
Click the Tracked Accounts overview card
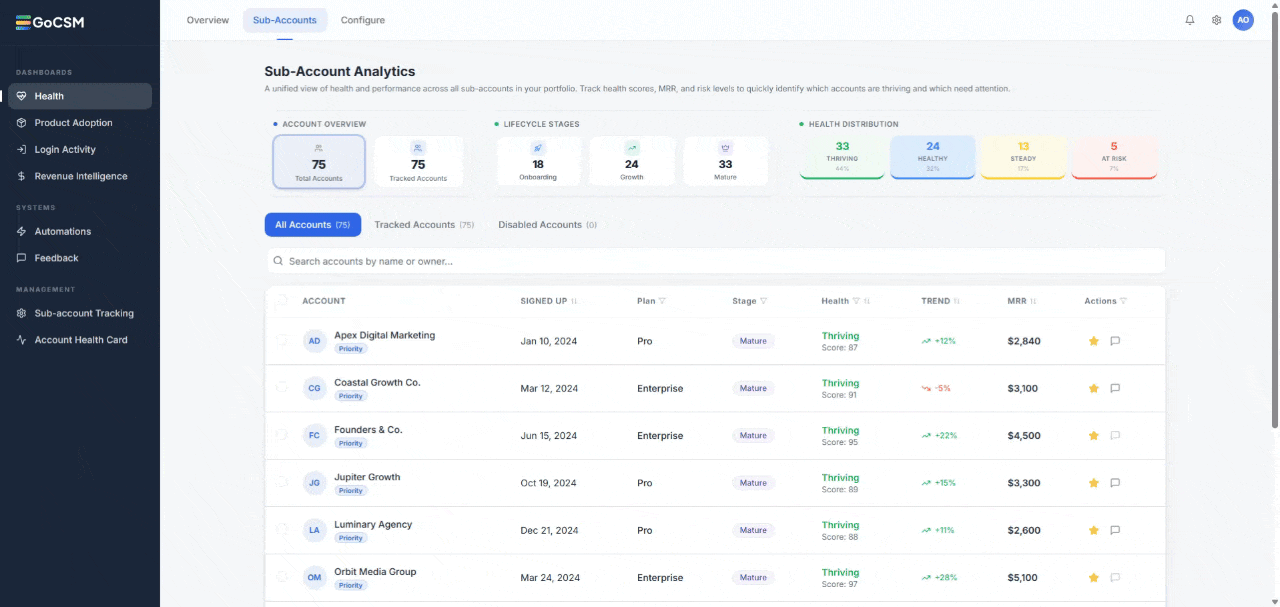pos(418,161)
